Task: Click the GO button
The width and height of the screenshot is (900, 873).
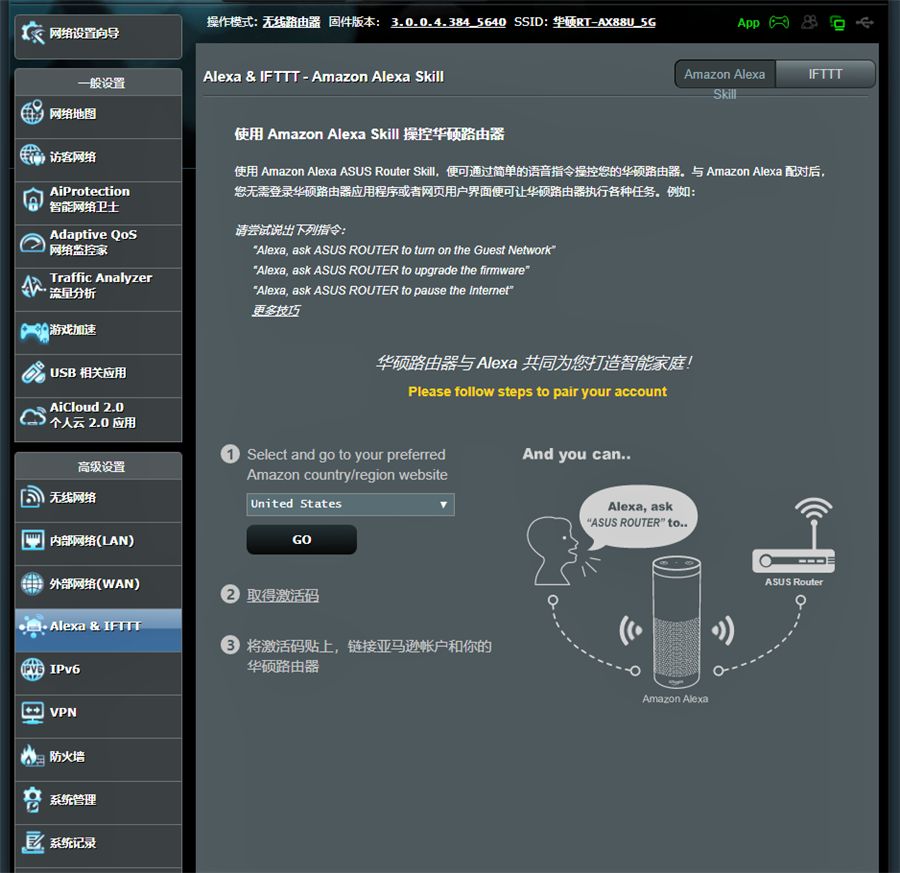Action: [x=301, y=540]
